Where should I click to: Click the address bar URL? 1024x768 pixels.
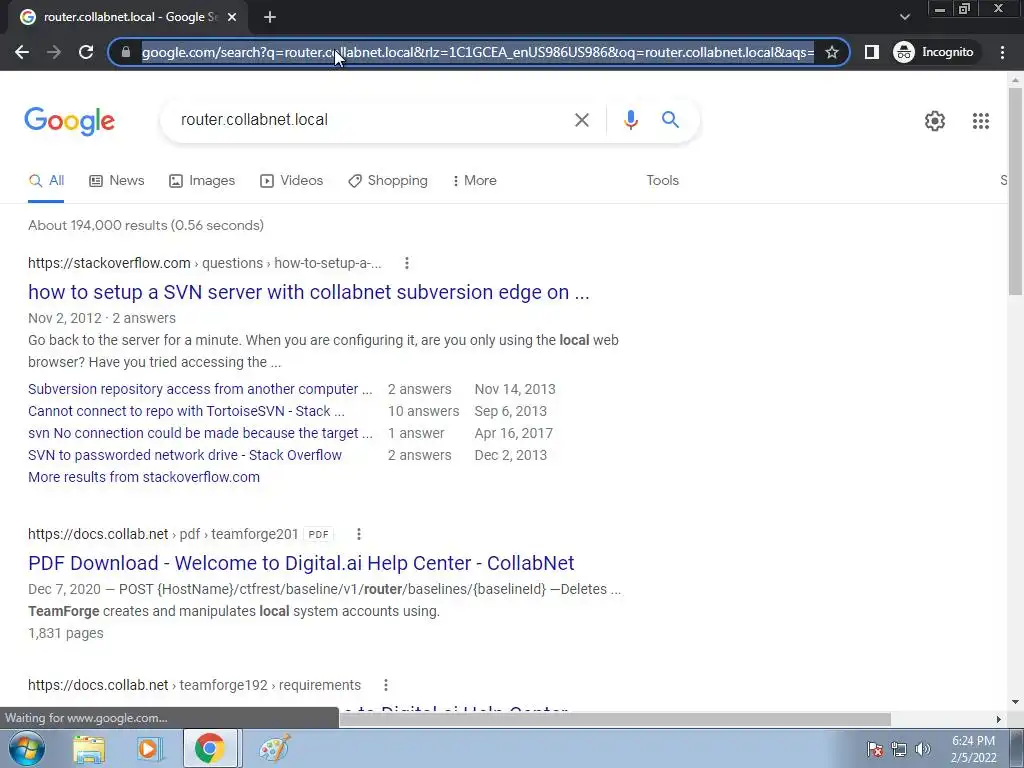click(x=477, y=52)
